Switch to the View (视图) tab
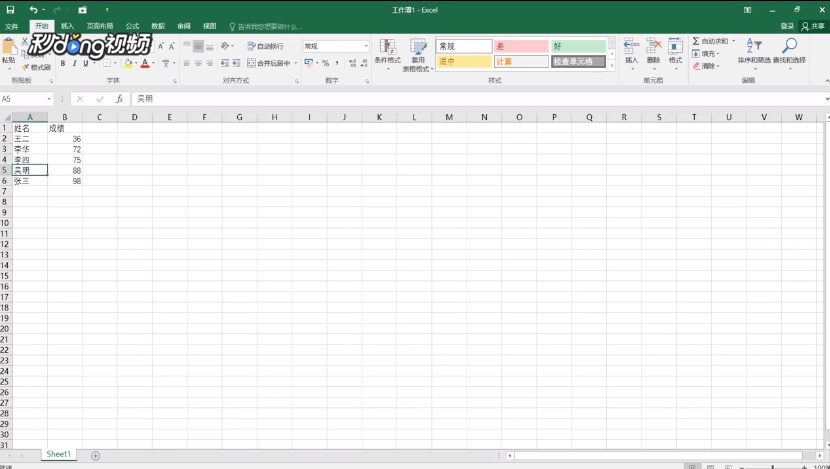This screenshot has height=469, width=830. (210, 26)
